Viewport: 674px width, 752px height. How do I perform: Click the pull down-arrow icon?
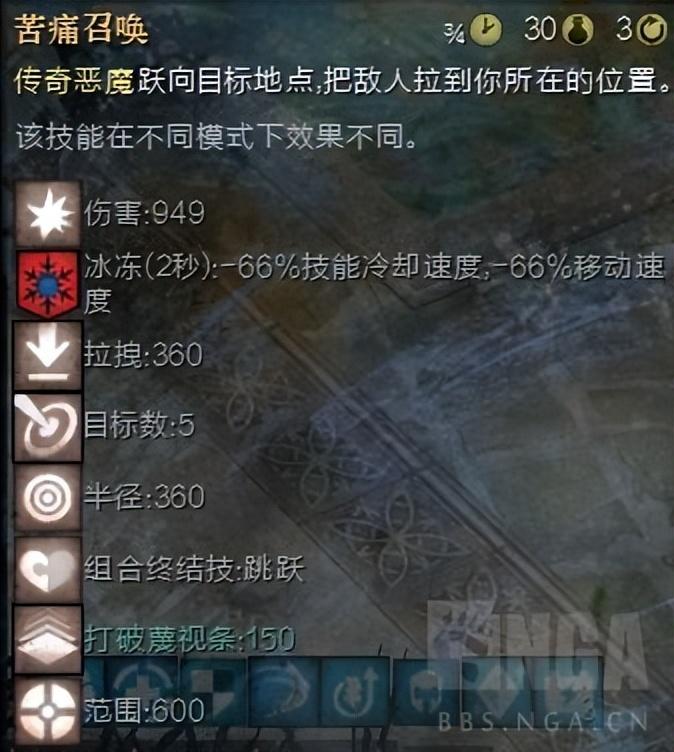pos(47,355)
